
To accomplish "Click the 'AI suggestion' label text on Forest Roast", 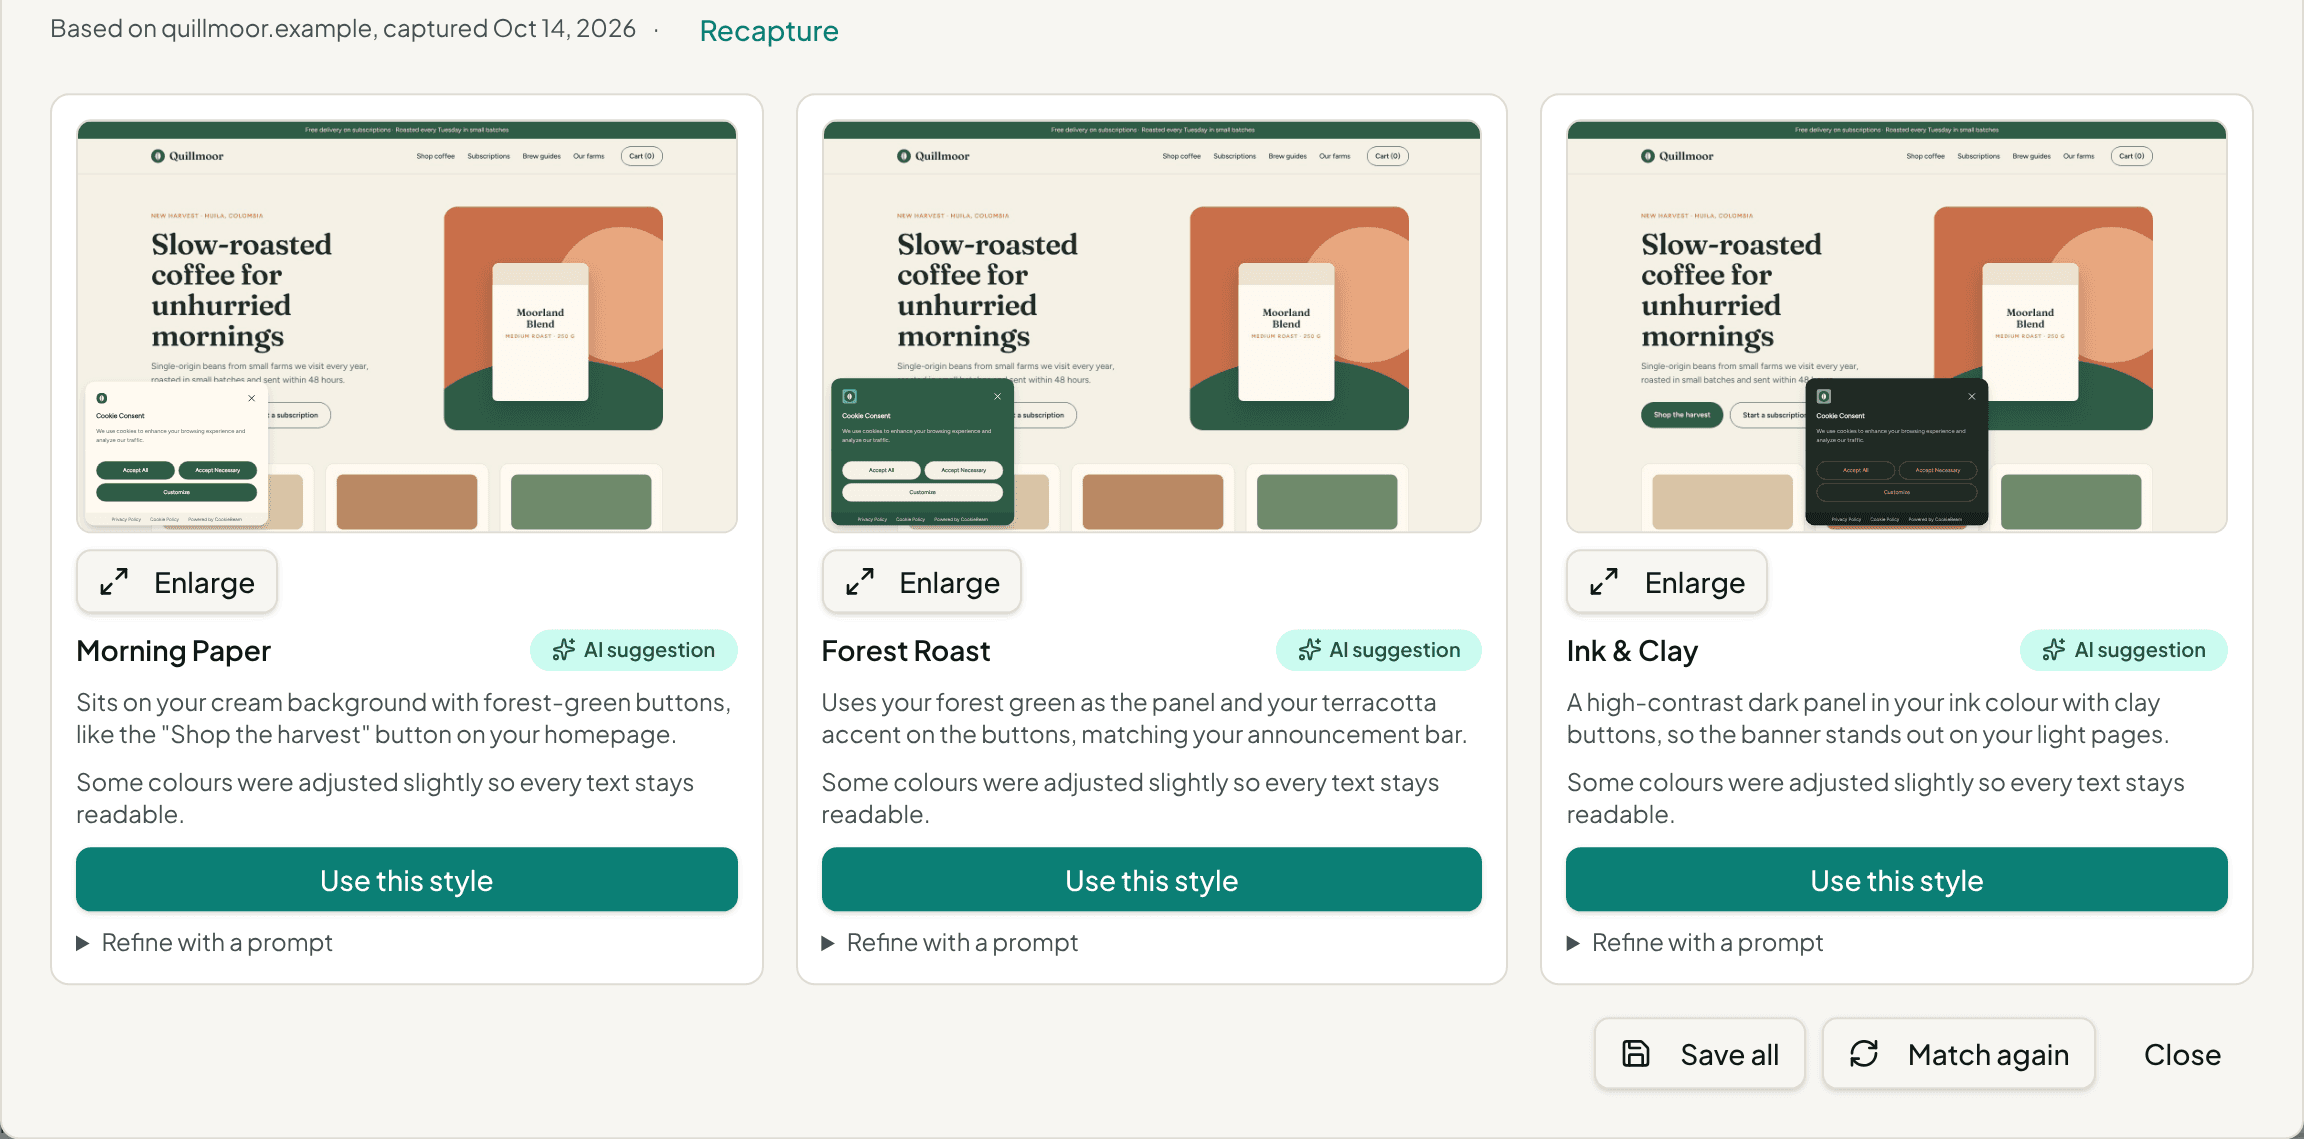I will (1394, 650).
